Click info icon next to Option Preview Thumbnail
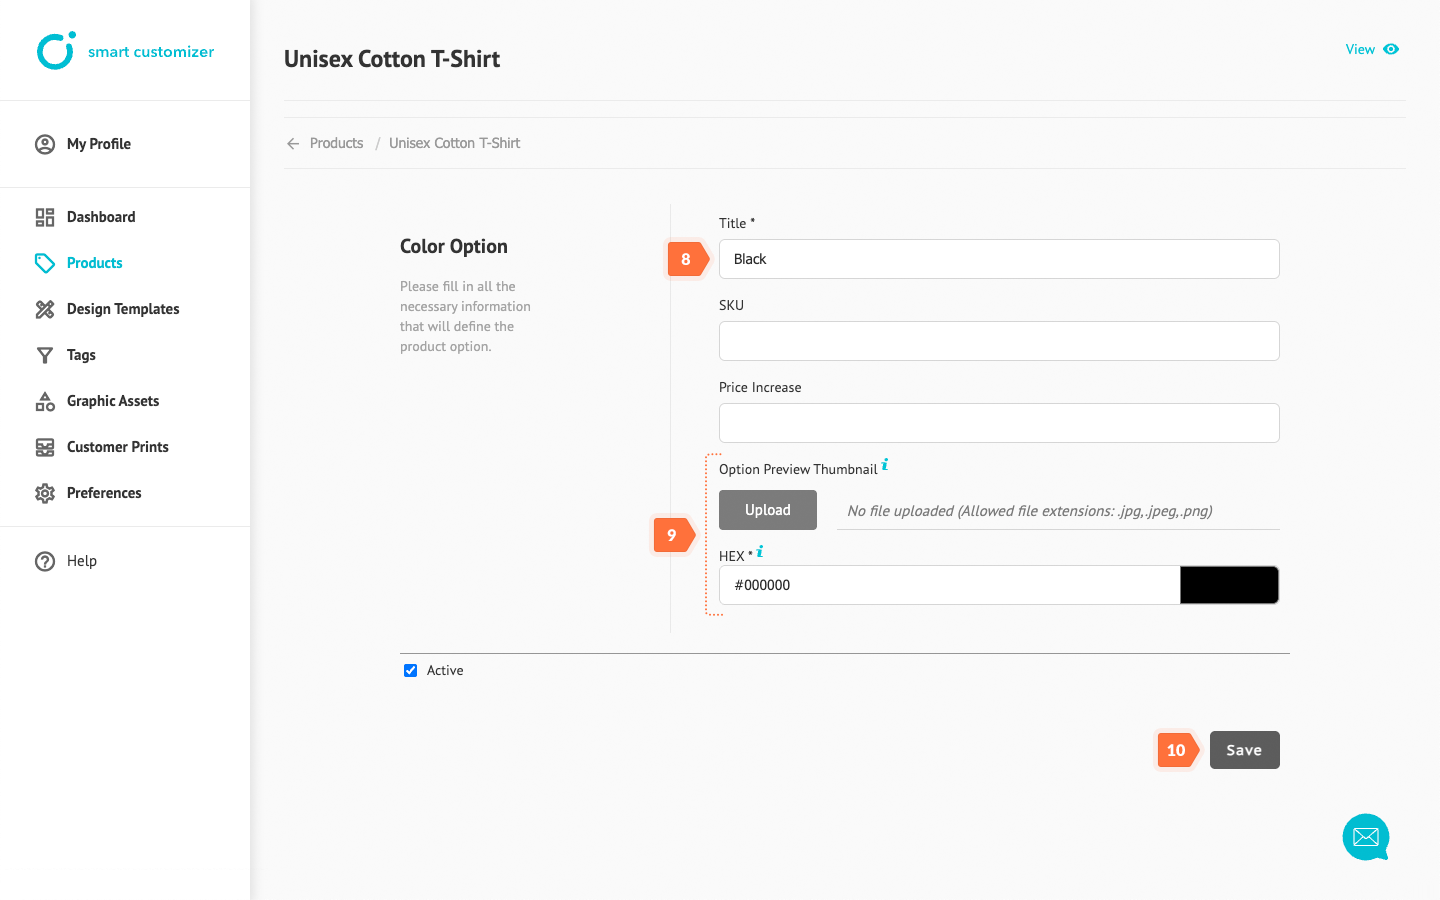Screen dimensions: 1440x900 pos(885,464)
